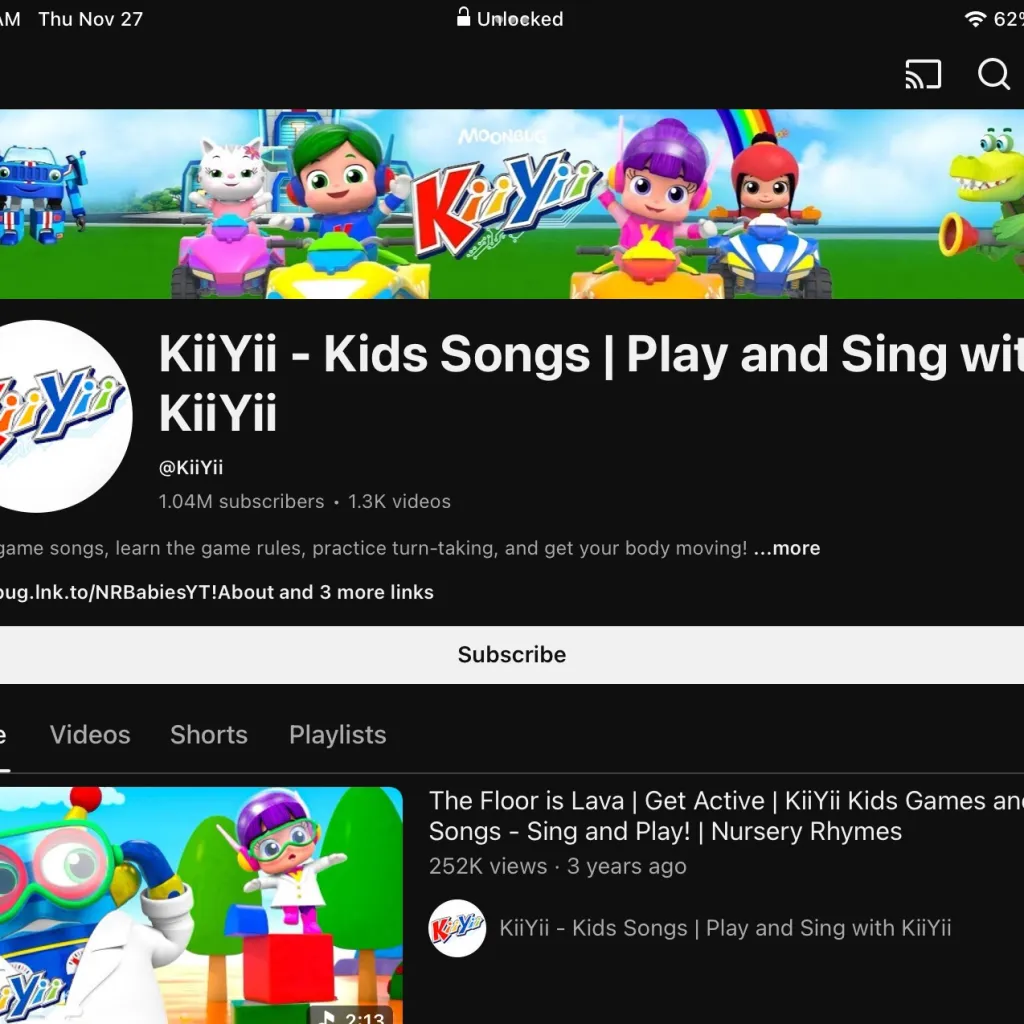The width and height of the screenshot is (1024, 1024).
Task: Tap the Unlocked padlock icon
Action: point(463,17)
